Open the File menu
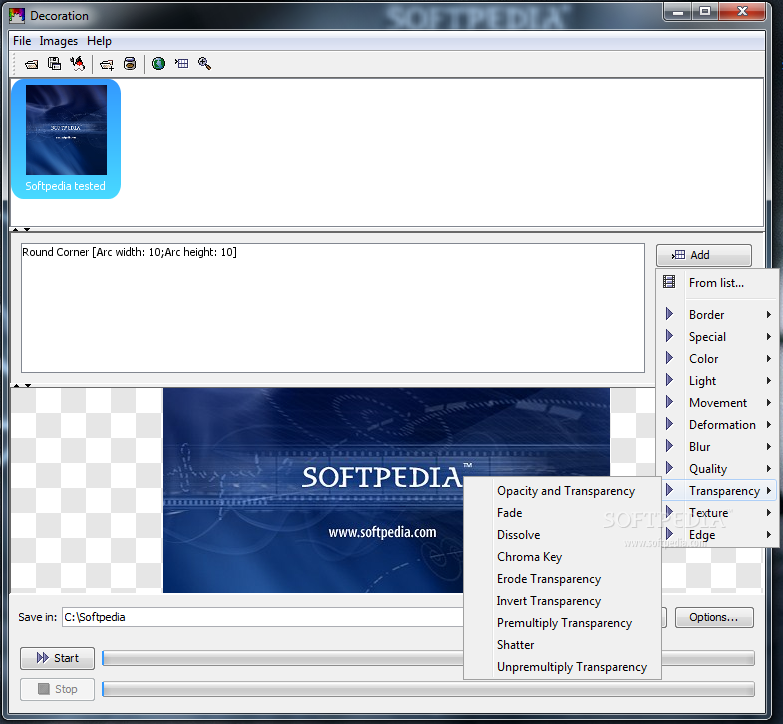Image resolution: width=783 pixels, height=724 pixels. pos(22,41)
